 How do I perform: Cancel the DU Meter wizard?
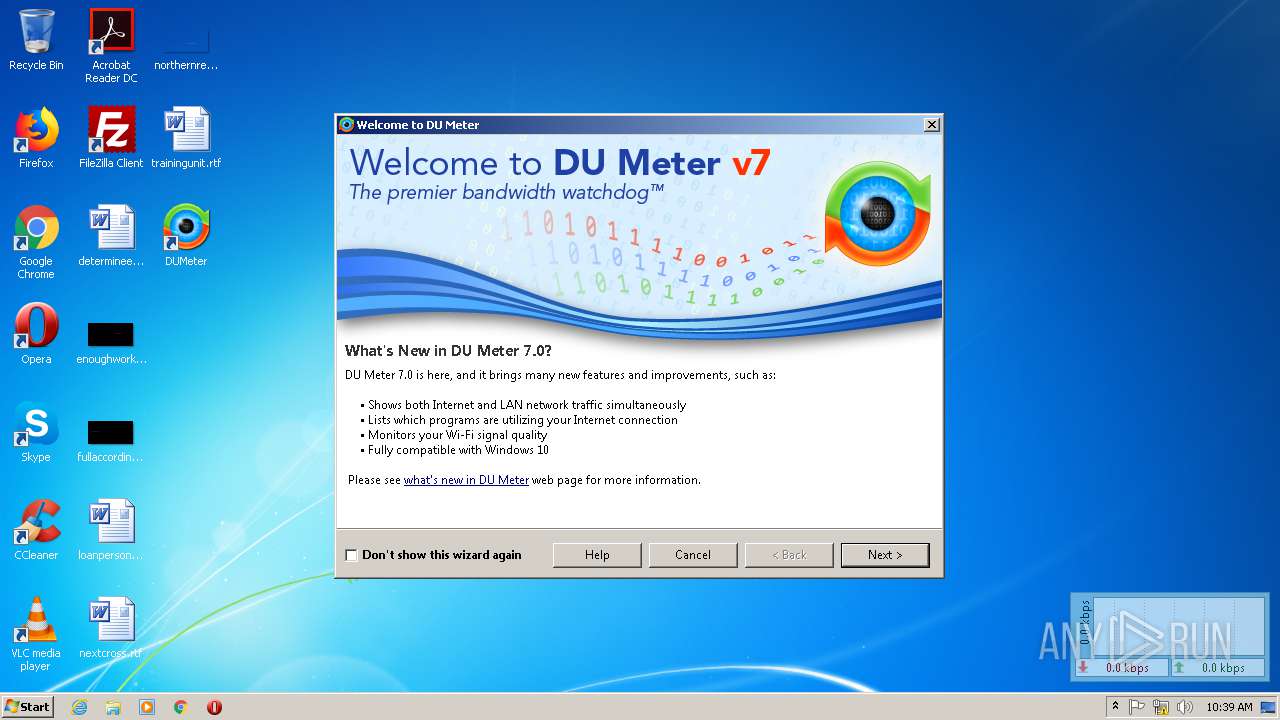[x=693, y=555]
